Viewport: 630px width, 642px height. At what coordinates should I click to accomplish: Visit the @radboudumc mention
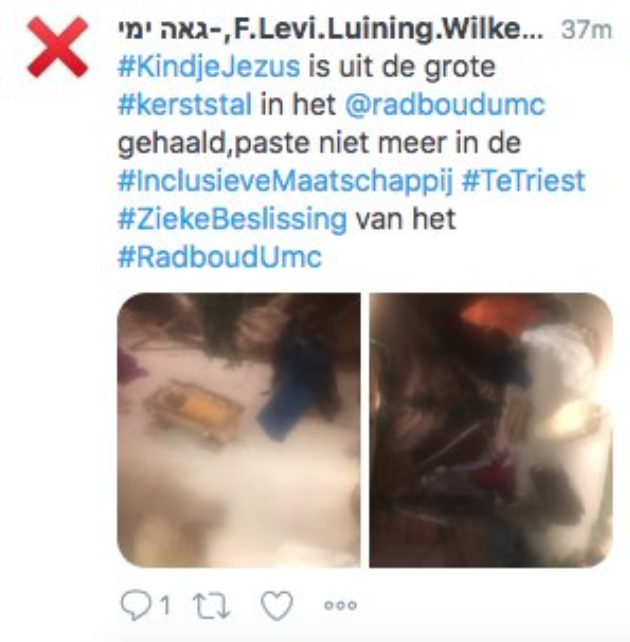point(445,105)
